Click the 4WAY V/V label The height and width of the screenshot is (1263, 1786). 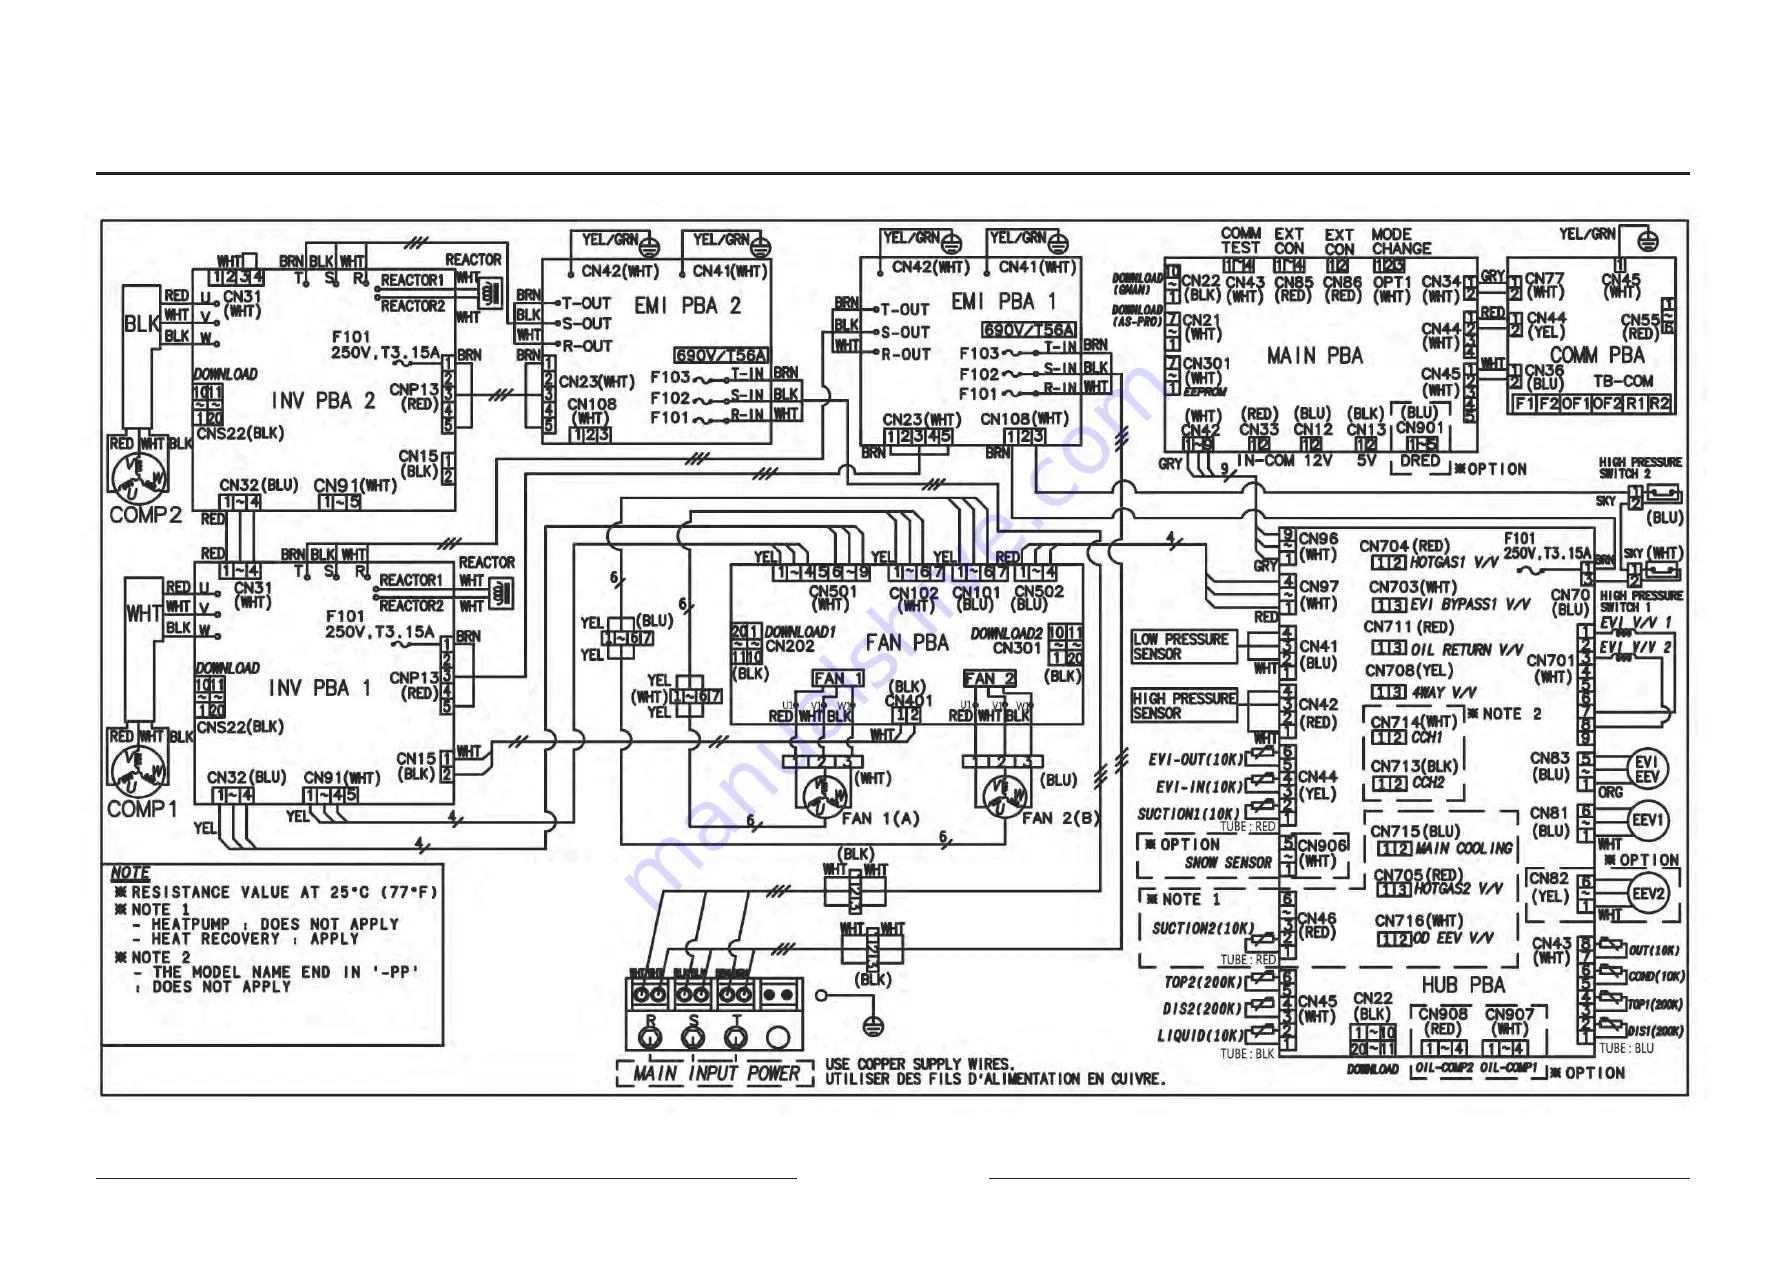tap(1444, 692)
